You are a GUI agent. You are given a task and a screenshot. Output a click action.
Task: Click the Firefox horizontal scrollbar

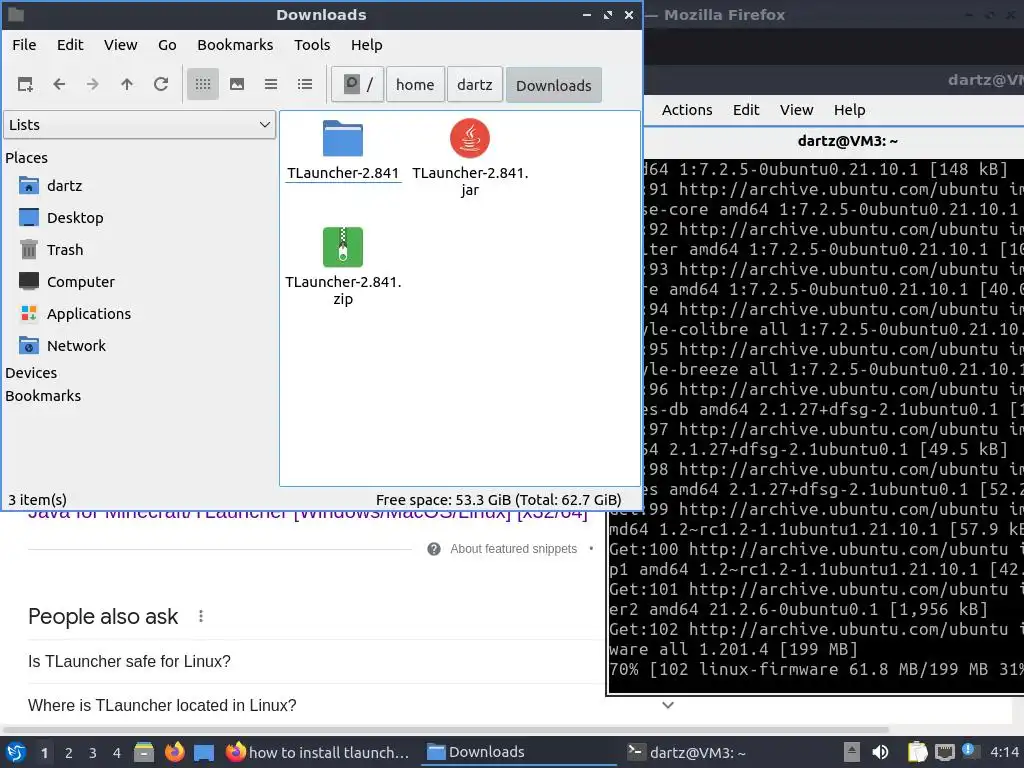click(x=446, y=729)
